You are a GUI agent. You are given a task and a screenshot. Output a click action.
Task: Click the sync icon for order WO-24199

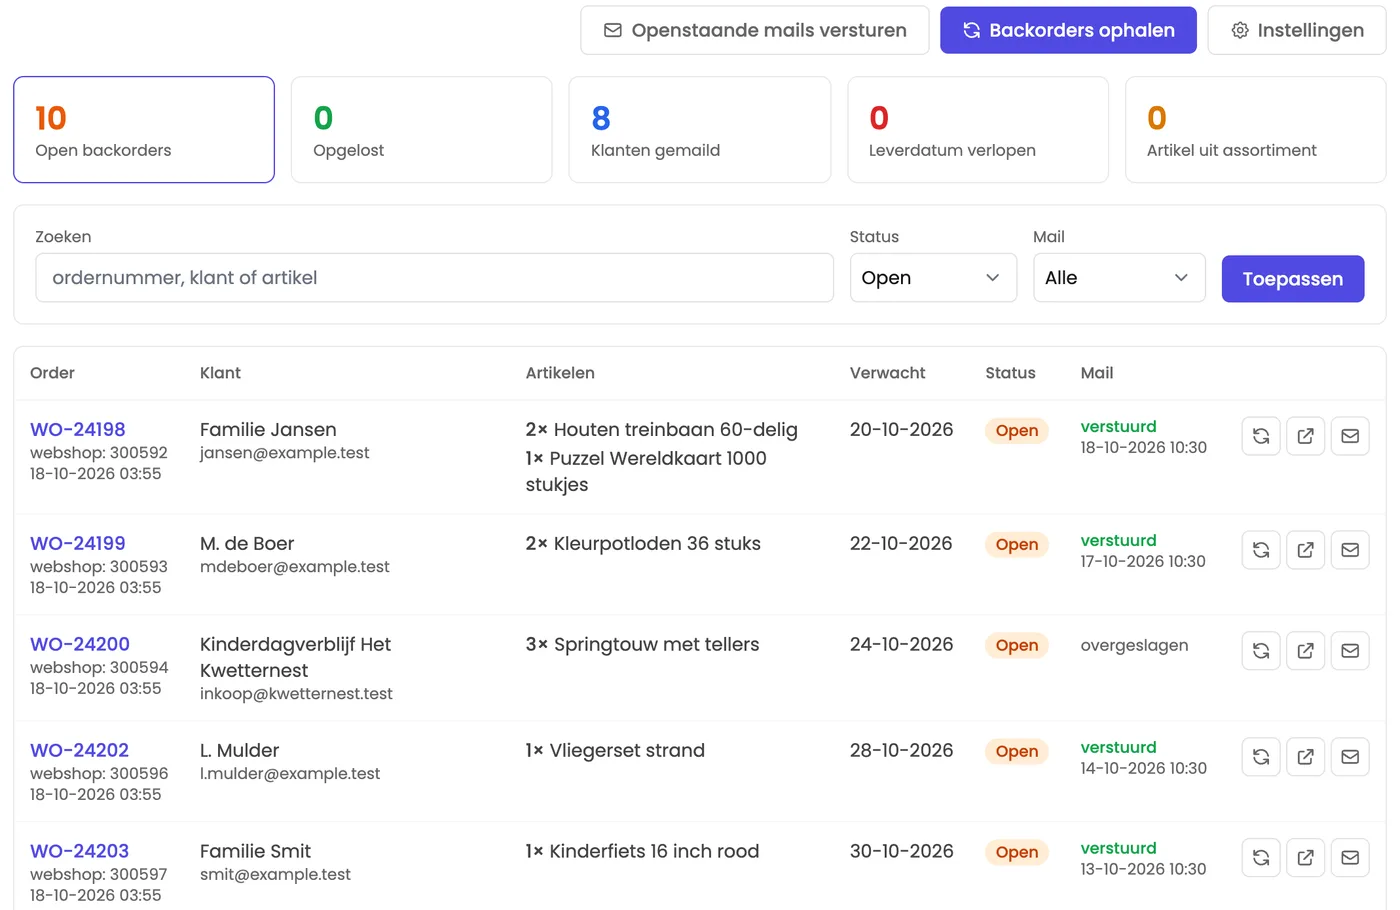pyautogui.click(x=1261, y=550)
